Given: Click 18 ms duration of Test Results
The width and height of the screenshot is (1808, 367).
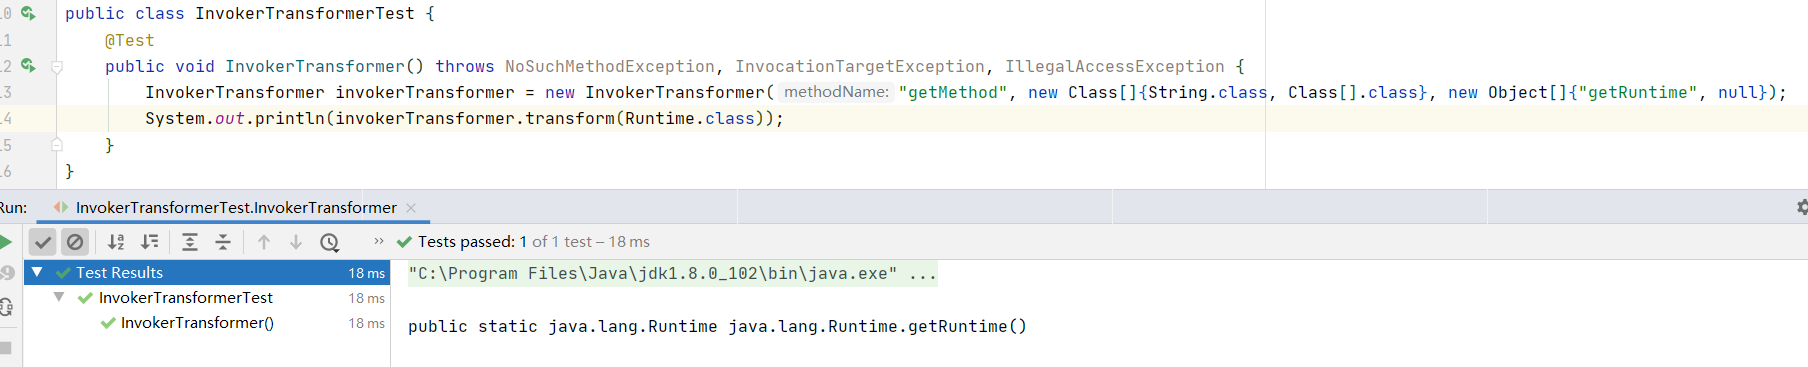Looking at the screenshot, I should (366, 273).
